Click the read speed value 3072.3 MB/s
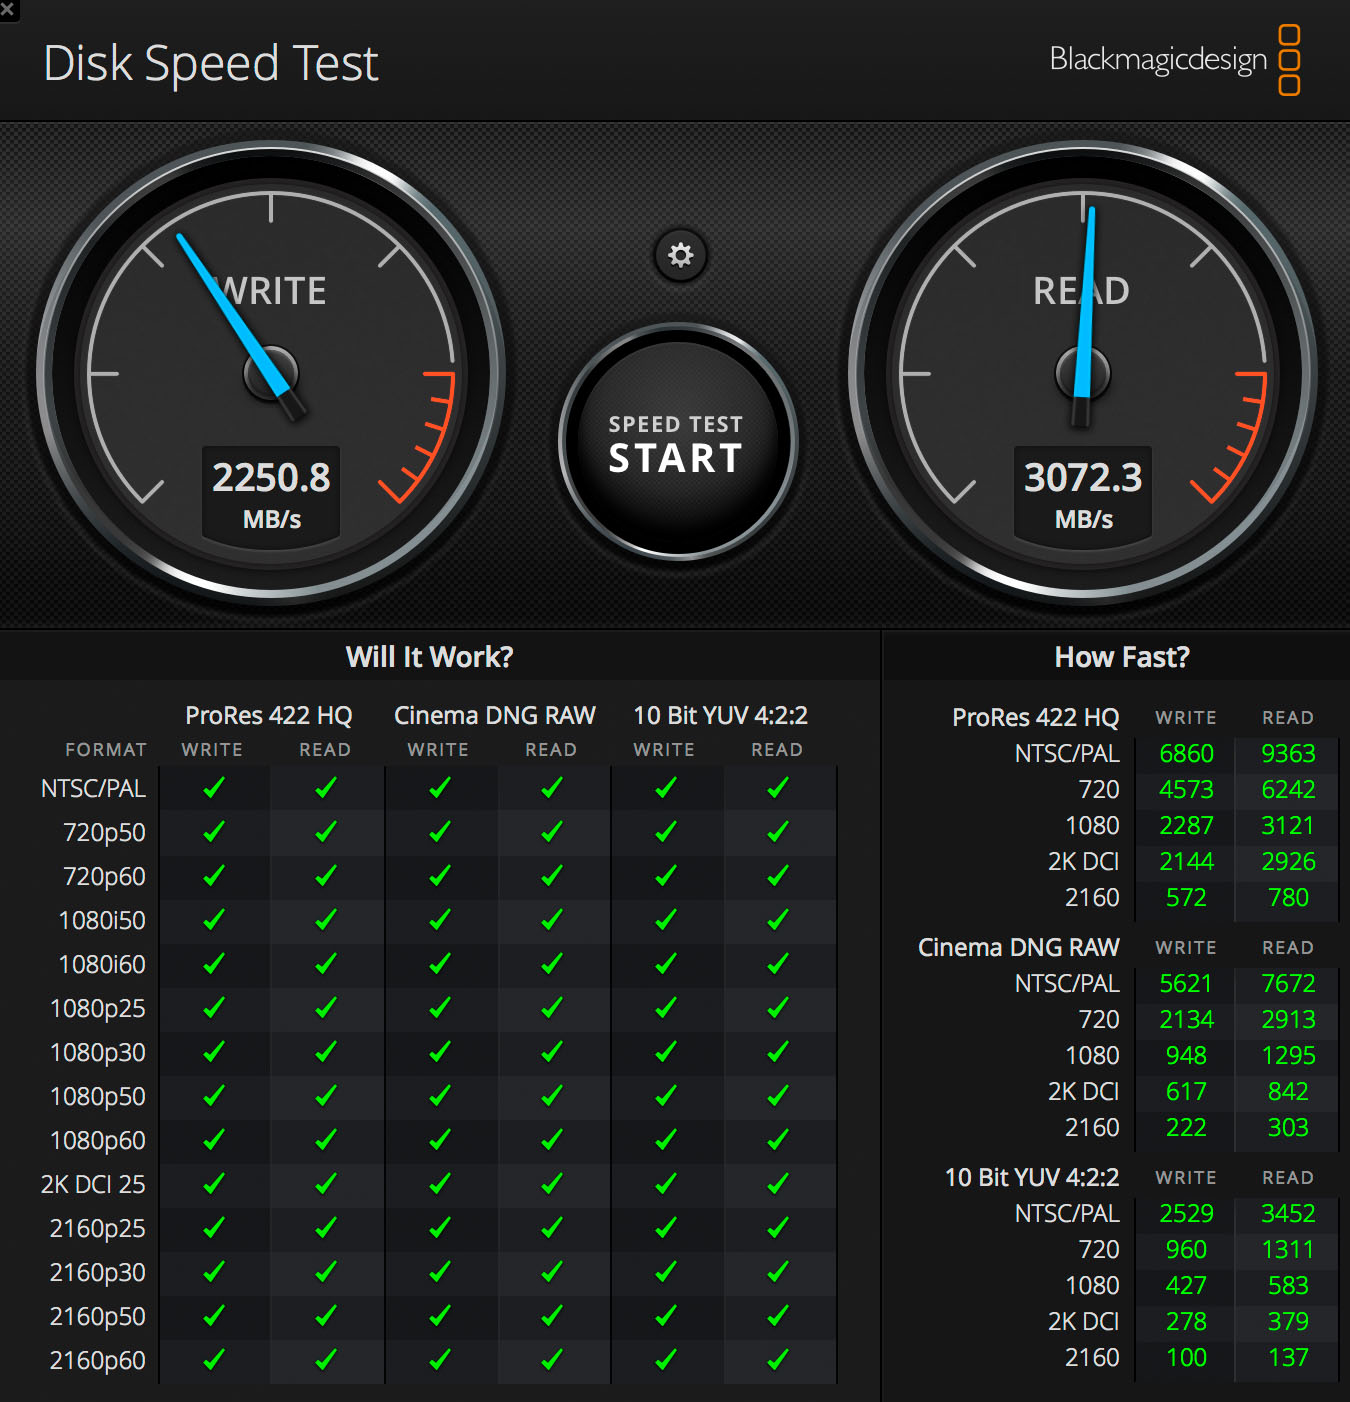The height and width of the screenshot is (1402, 1350). (1083, 494)
